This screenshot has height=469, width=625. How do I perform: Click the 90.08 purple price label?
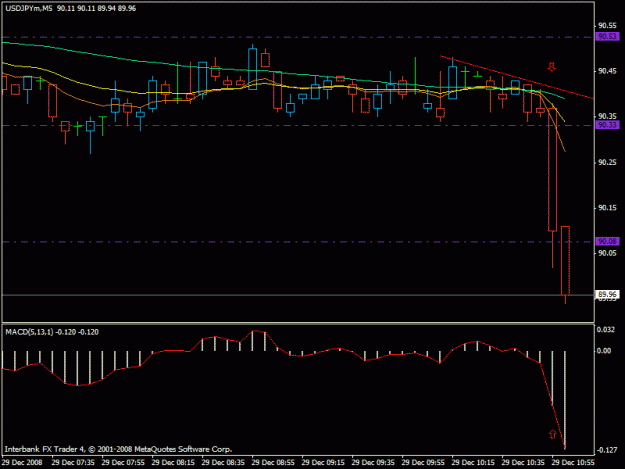607,241
